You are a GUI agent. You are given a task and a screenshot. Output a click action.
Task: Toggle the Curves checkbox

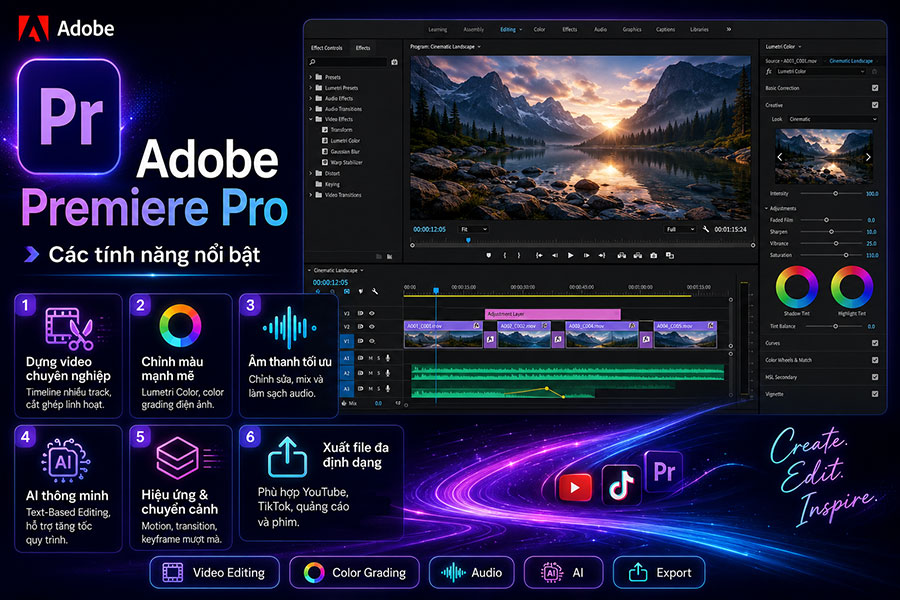point(875,343)
